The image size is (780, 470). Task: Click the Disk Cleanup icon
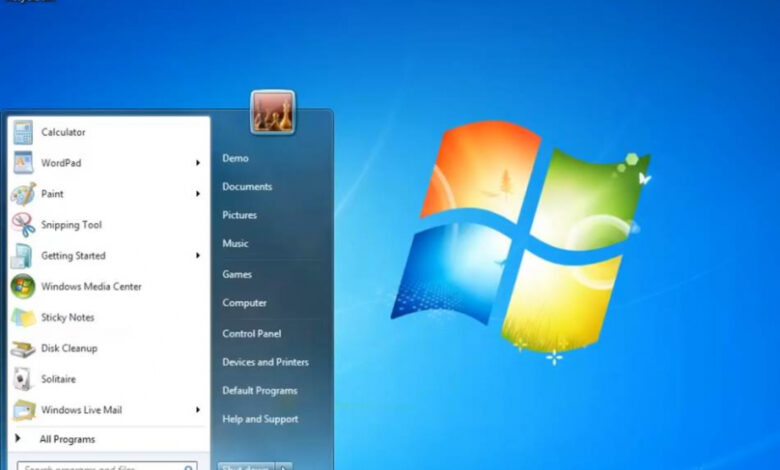pyautogui.click(x=23, y=349)
